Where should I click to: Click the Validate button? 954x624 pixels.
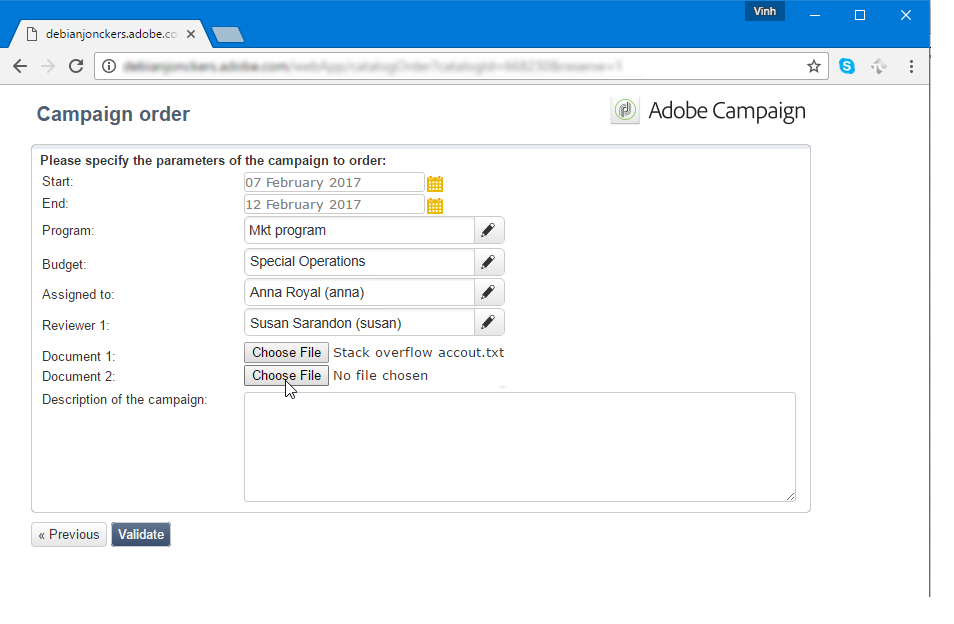click(141, 535)
